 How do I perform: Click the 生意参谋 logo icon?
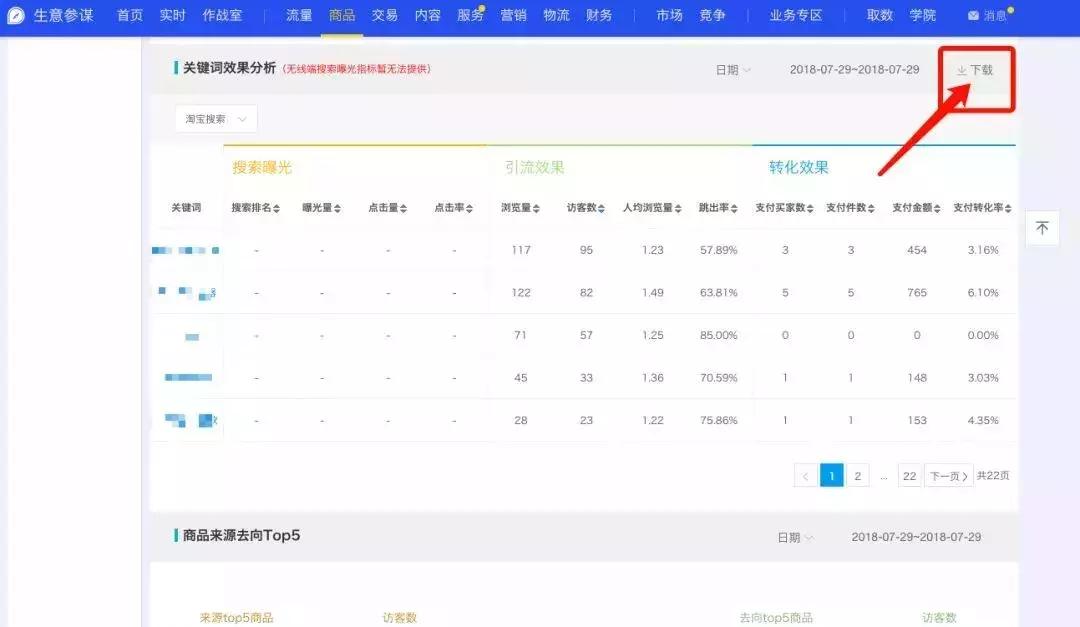[x=14, y=15]
